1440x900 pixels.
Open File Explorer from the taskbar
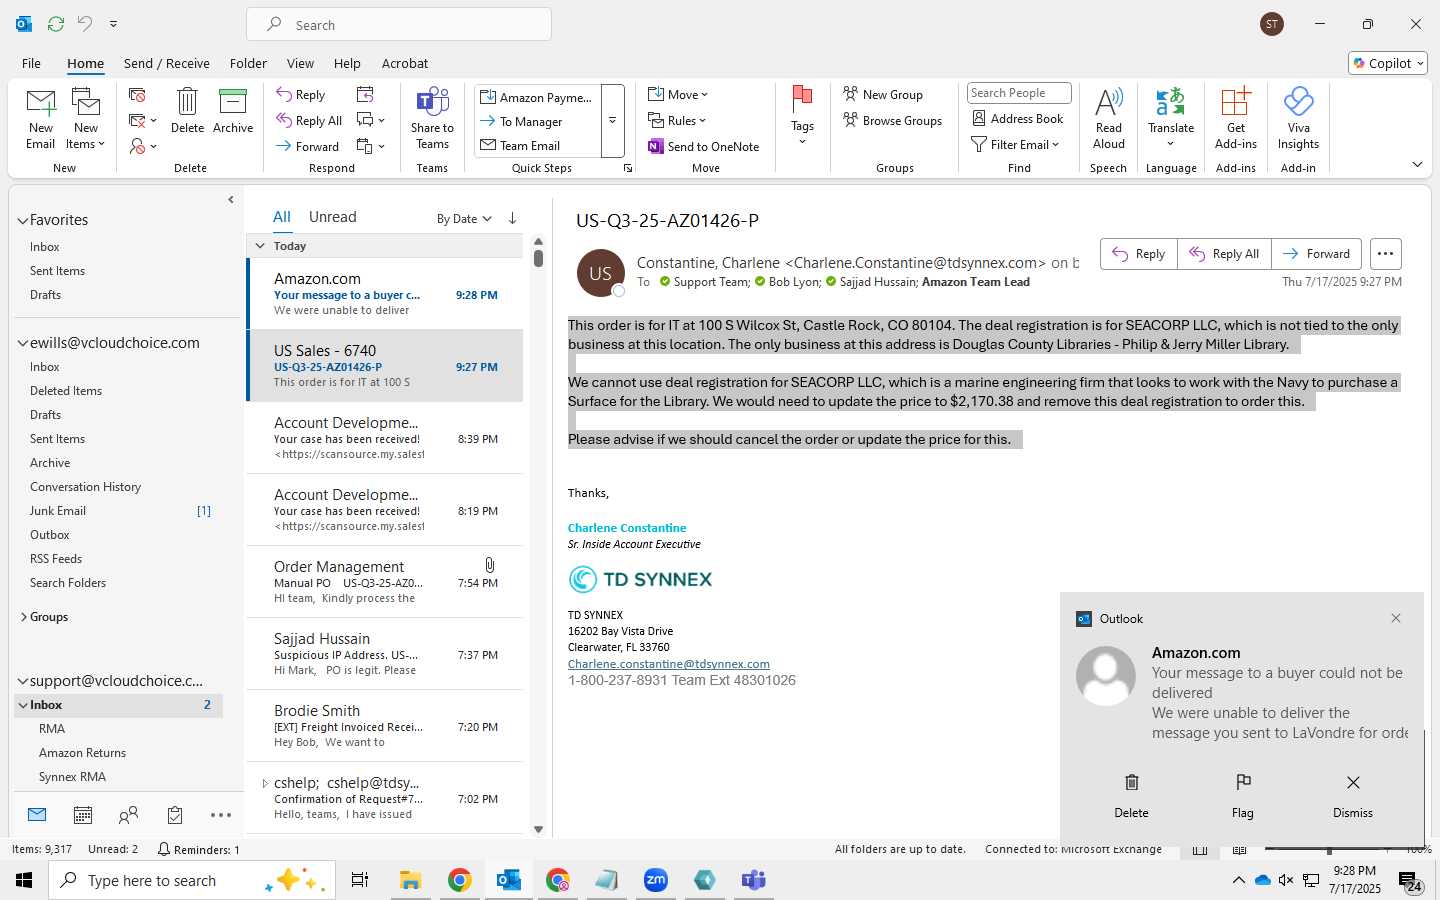click(410, 880)
